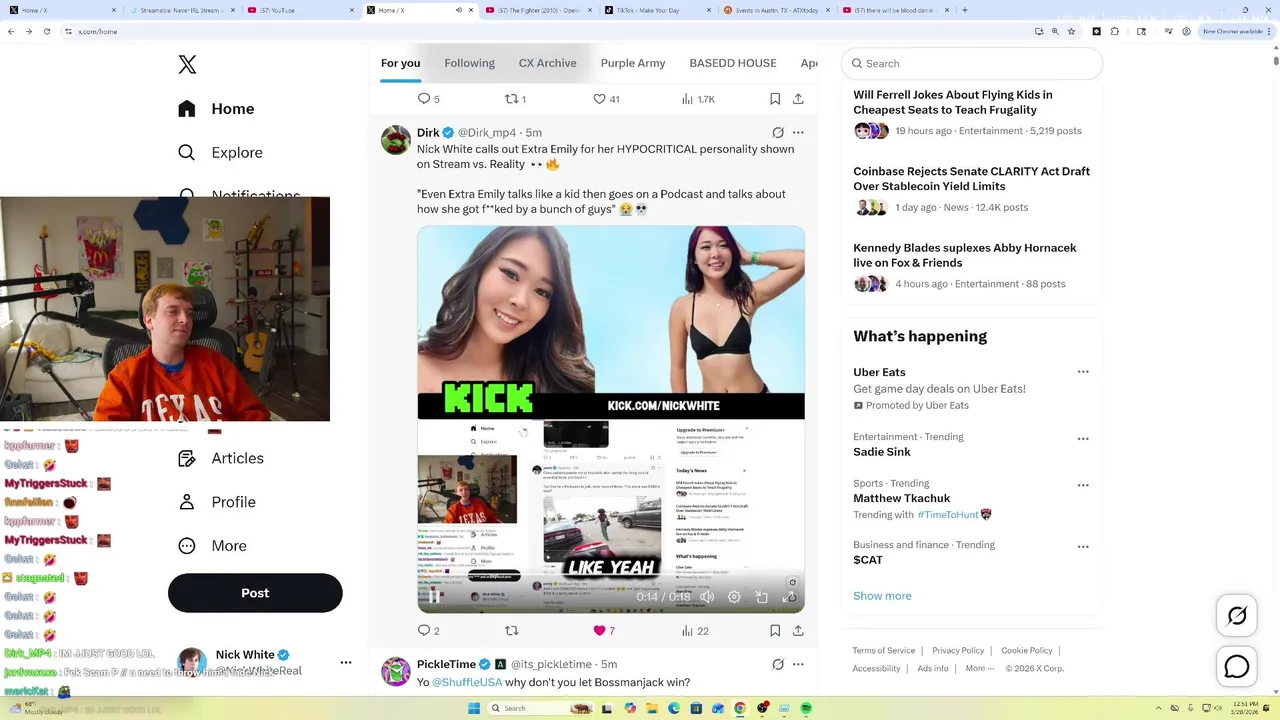Image resolution: width=1280 pixels, height=720 pixels.
Task: Share the top post
Action: pos(798,99)
